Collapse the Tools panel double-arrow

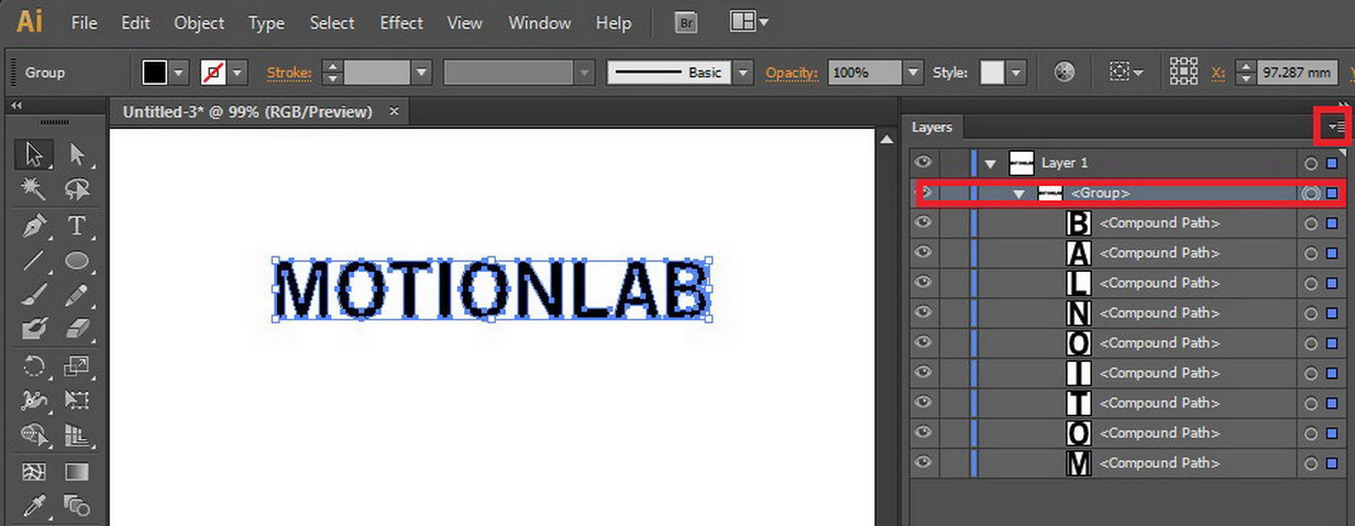(x=17, y=105)
